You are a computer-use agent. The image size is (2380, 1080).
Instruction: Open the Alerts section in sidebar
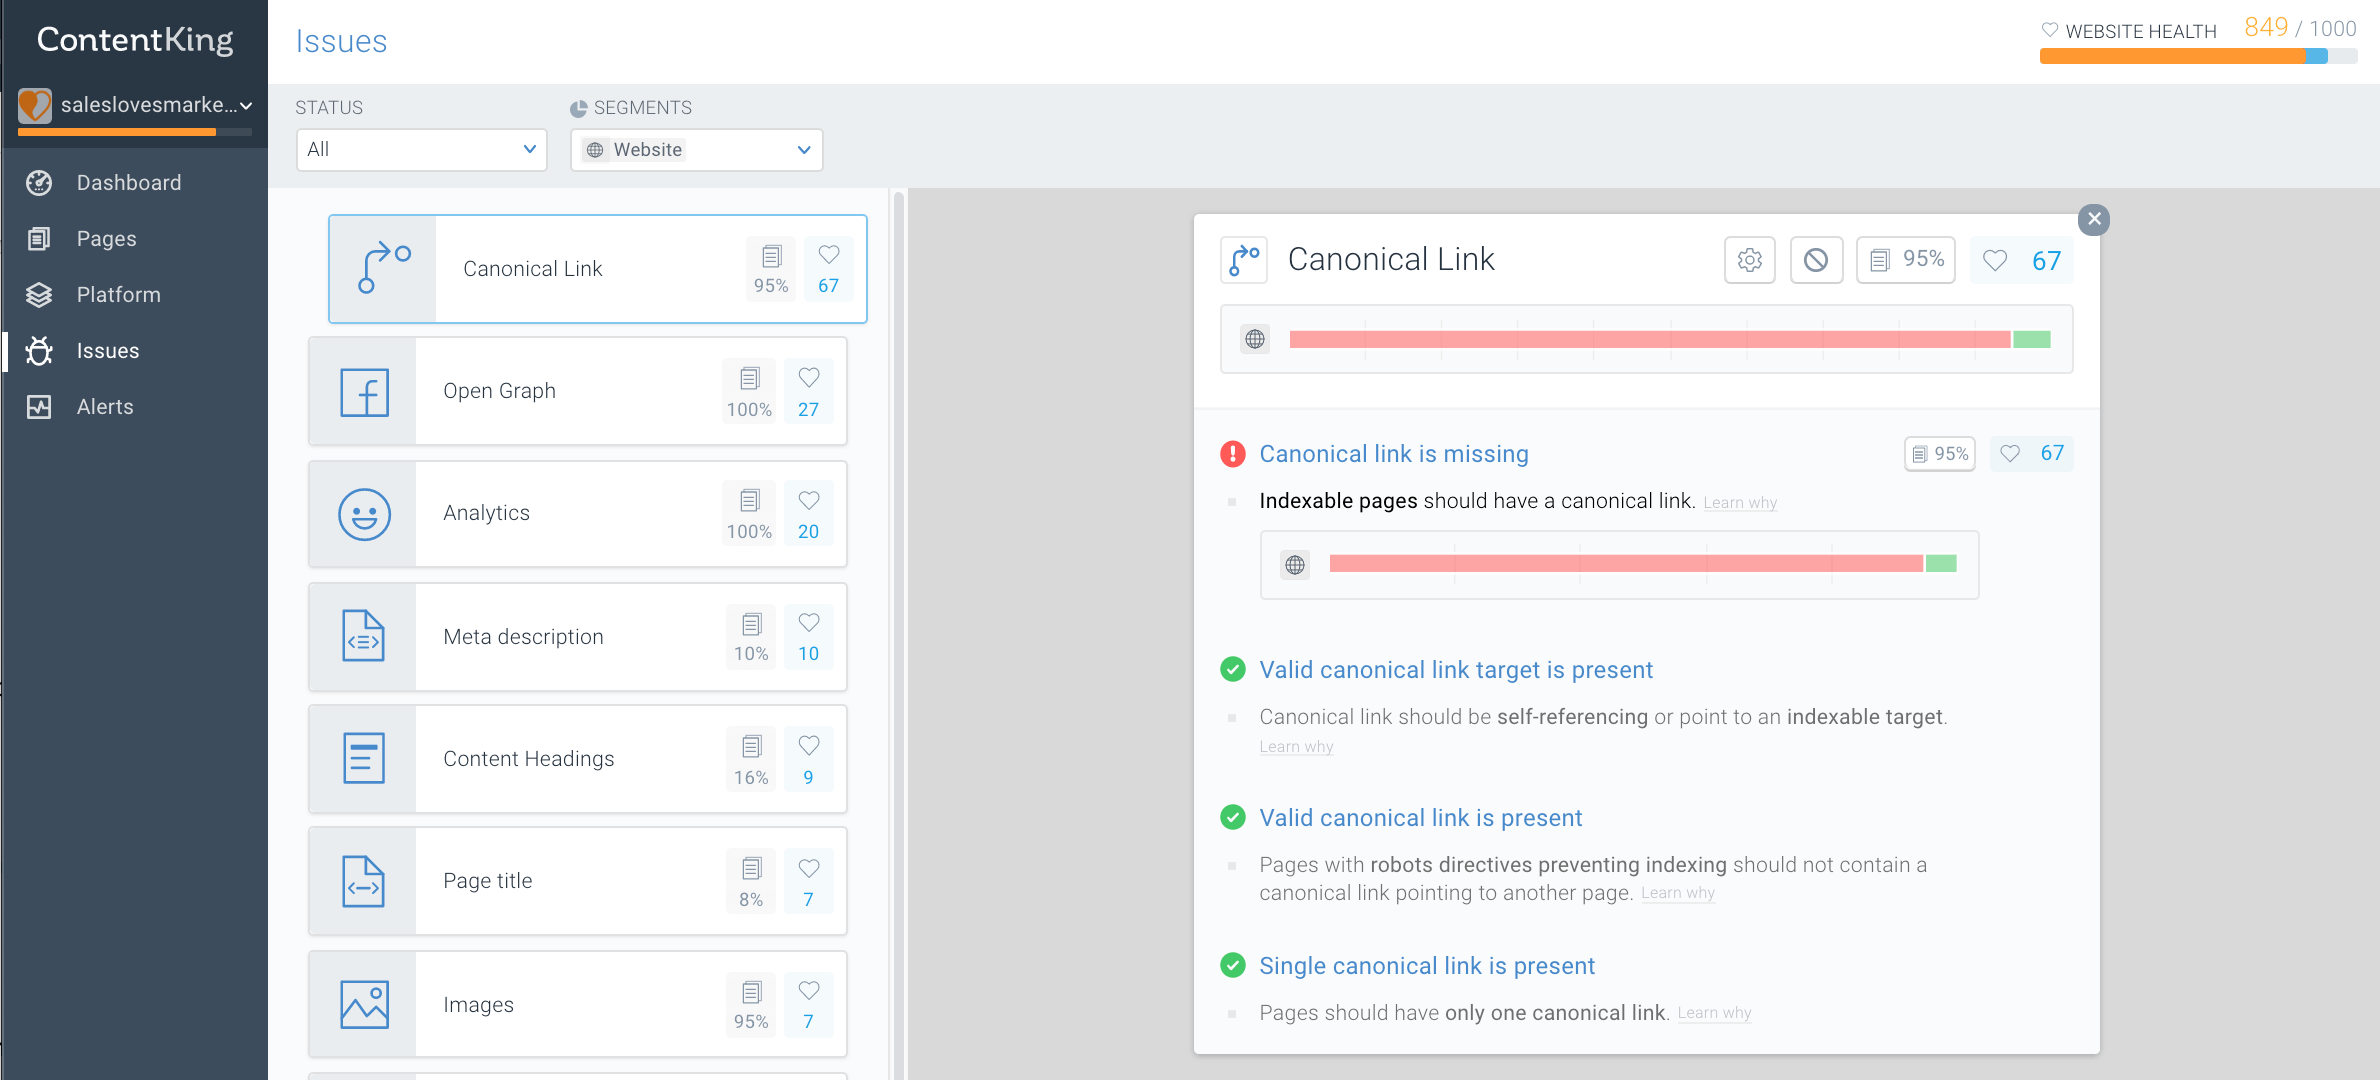104,407
